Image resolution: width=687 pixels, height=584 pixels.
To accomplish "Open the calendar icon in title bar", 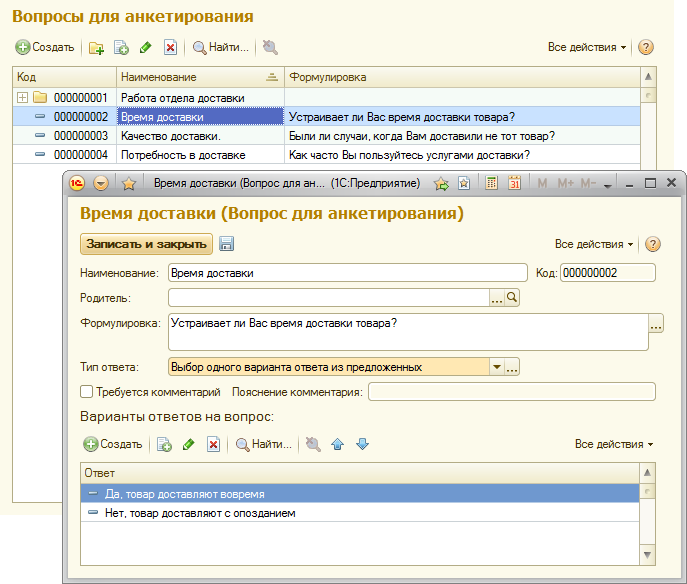I will [514, 183].
